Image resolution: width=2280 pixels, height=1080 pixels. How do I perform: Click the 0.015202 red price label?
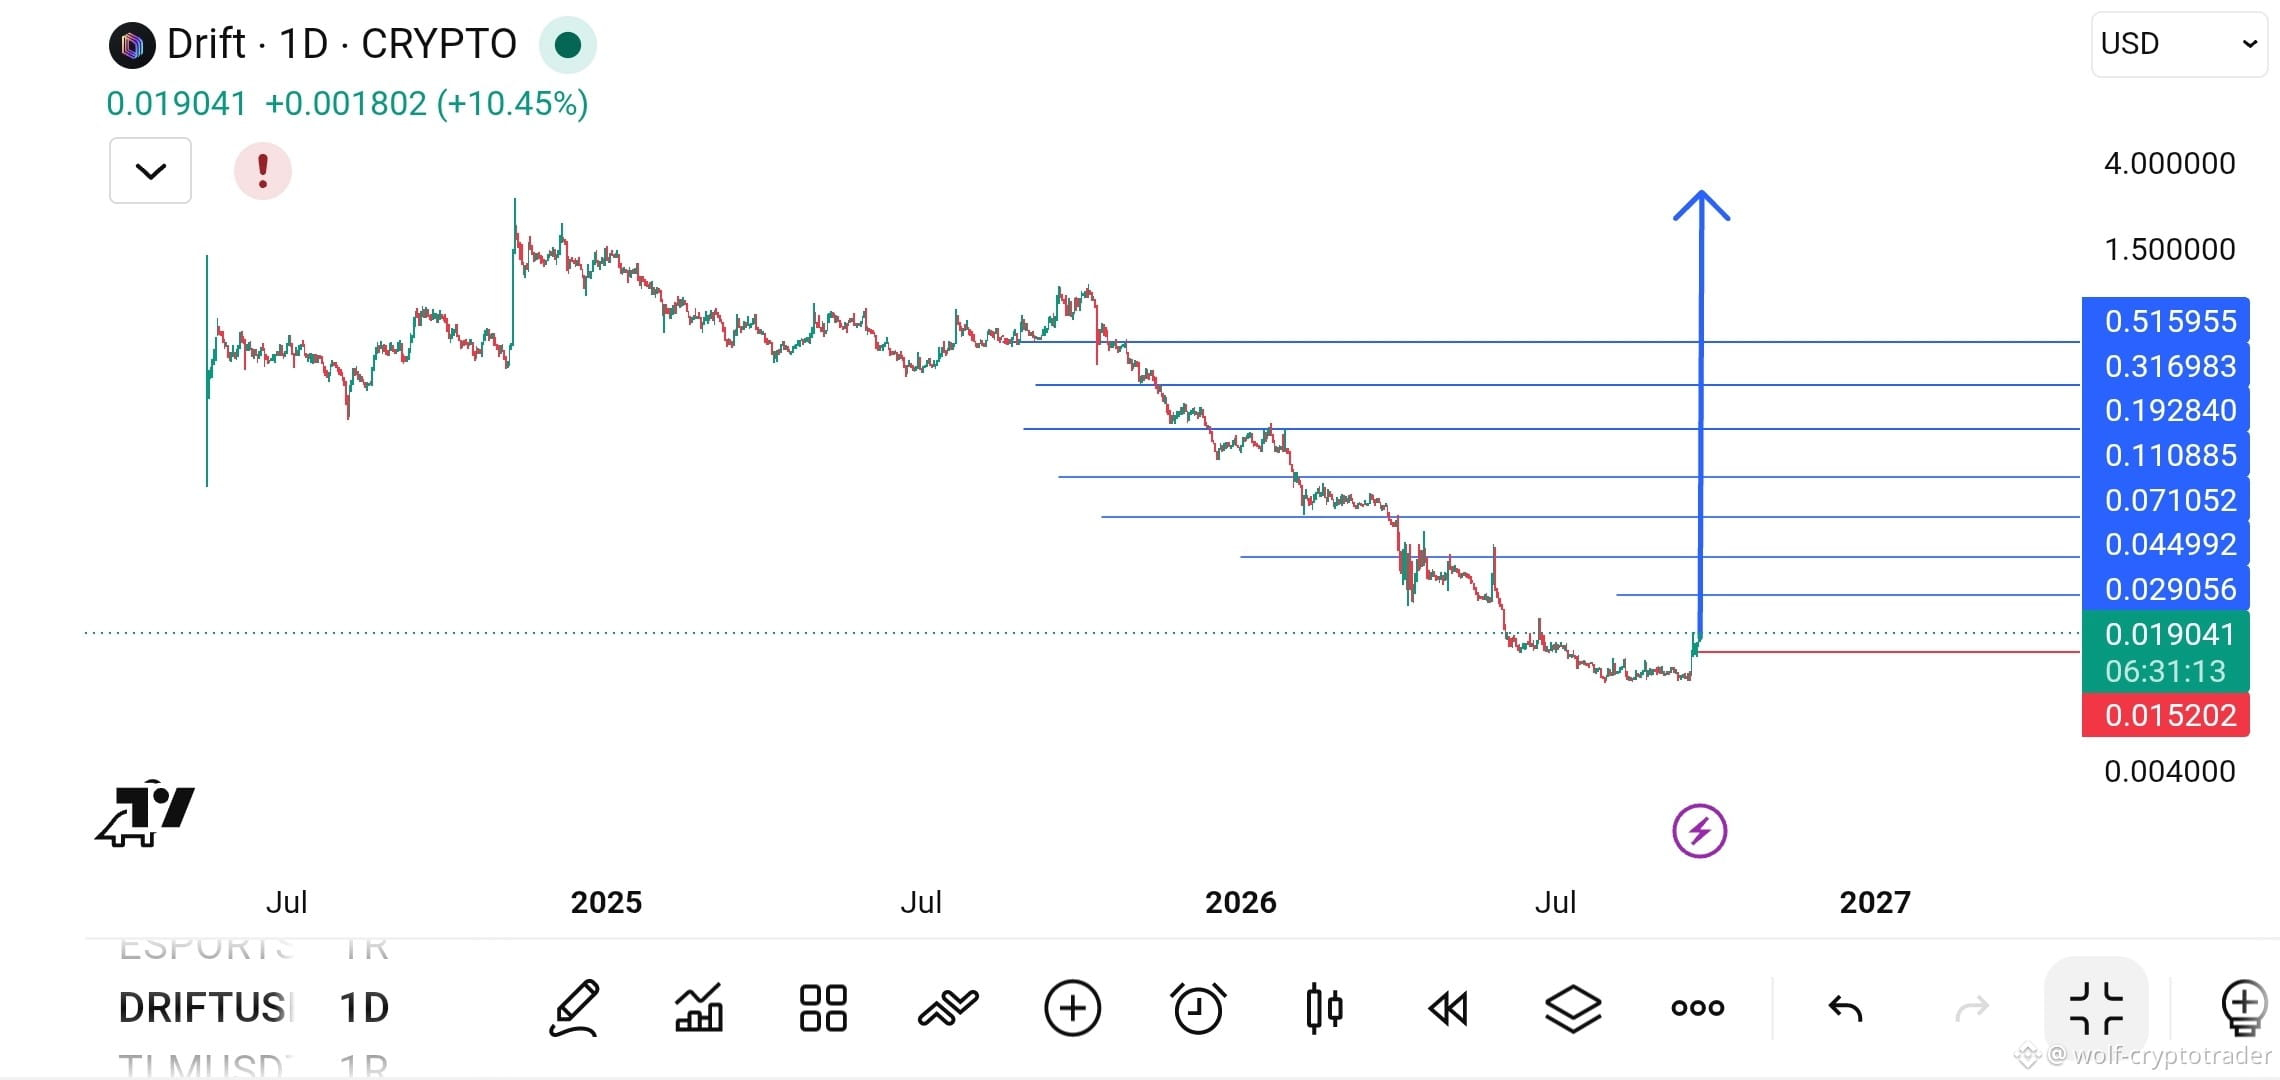click(2166, 715)
